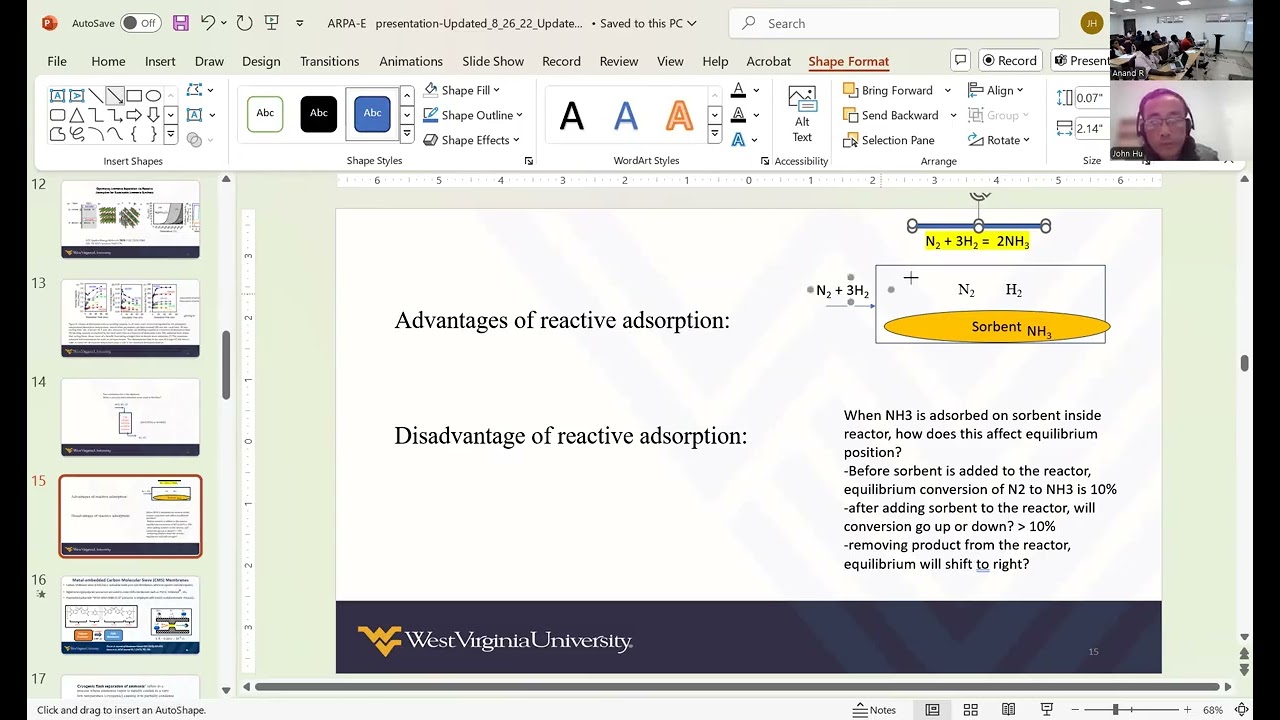
Task: Open the Selection Pane
Action: click(889, 140)
